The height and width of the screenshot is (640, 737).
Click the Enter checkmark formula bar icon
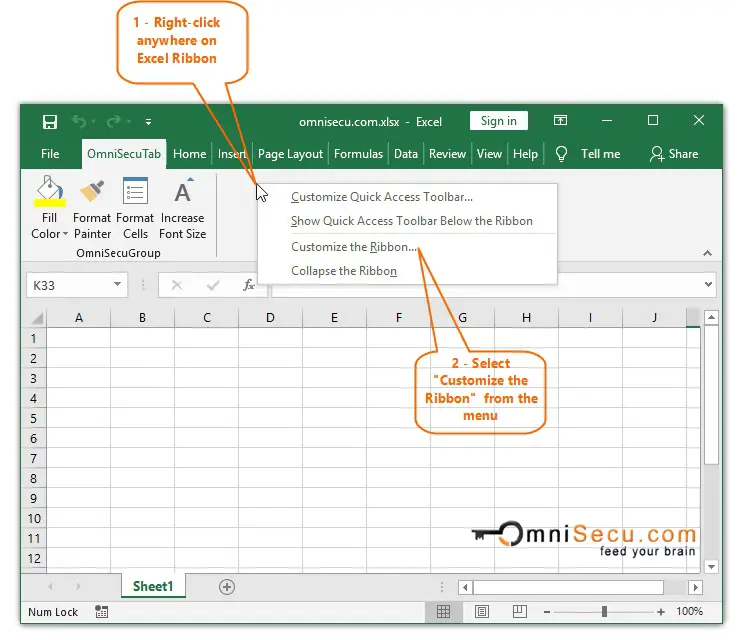click(213, 285)
